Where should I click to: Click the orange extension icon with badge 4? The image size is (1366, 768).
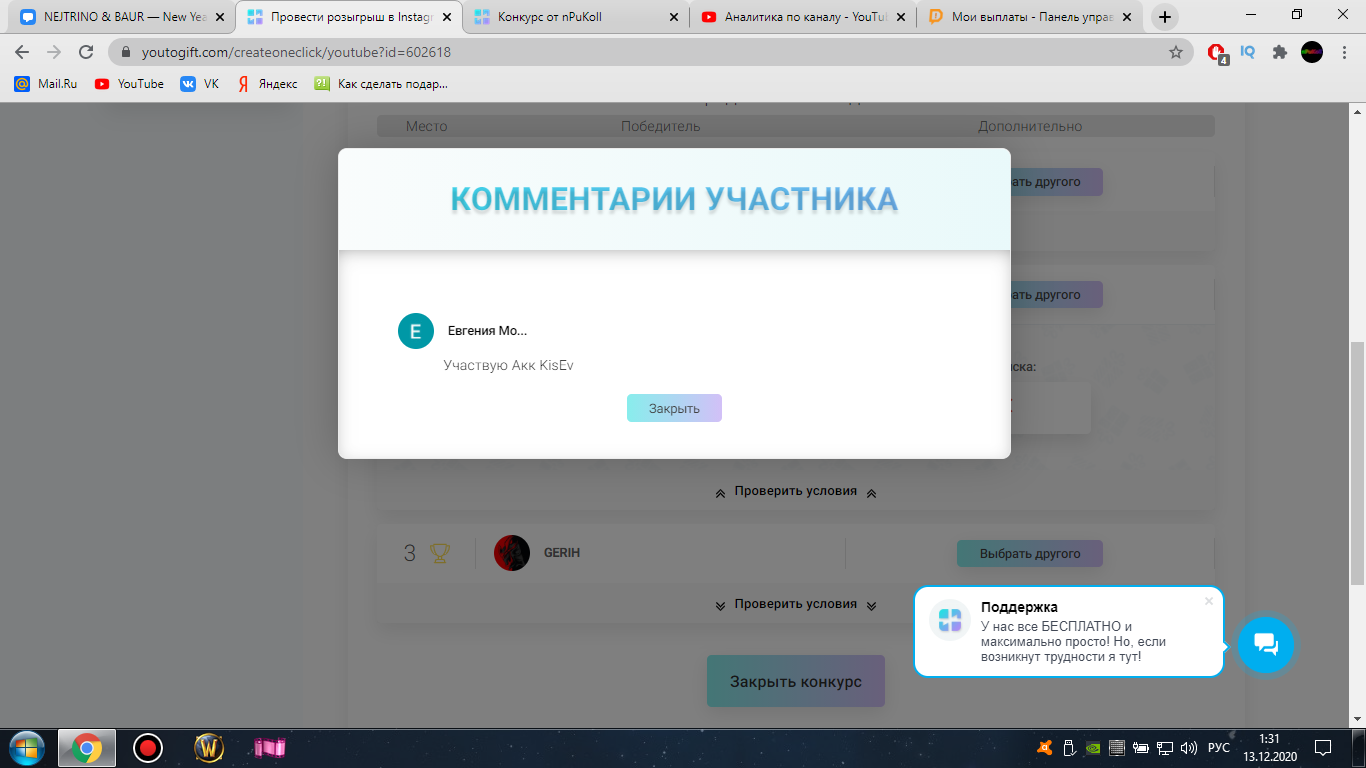coord(1216,52)
